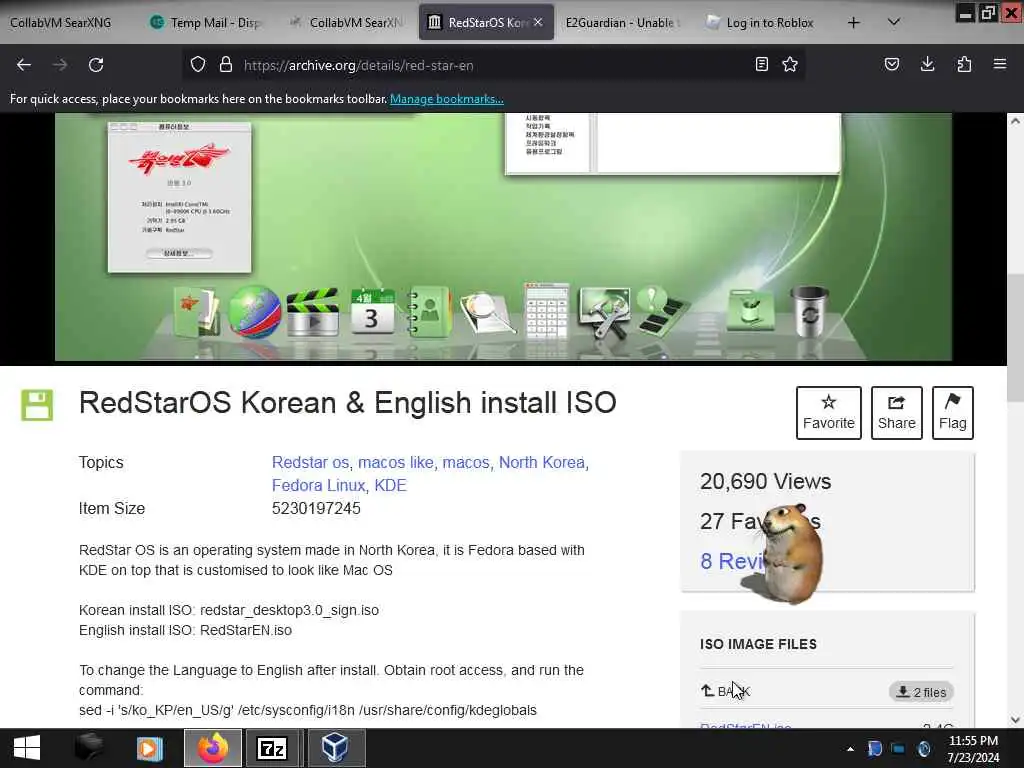The height and width of the screenshot is (768, 1024).
Task: Click the ISO IMAGE FILES heading
Action: (x=758, y=644)
